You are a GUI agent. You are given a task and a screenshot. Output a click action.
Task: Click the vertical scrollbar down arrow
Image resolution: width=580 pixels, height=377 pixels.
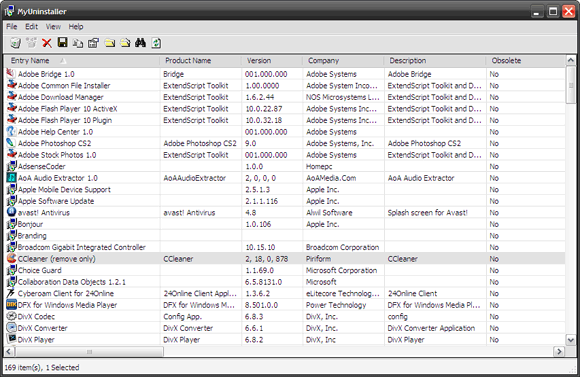[x=570, y=340]
